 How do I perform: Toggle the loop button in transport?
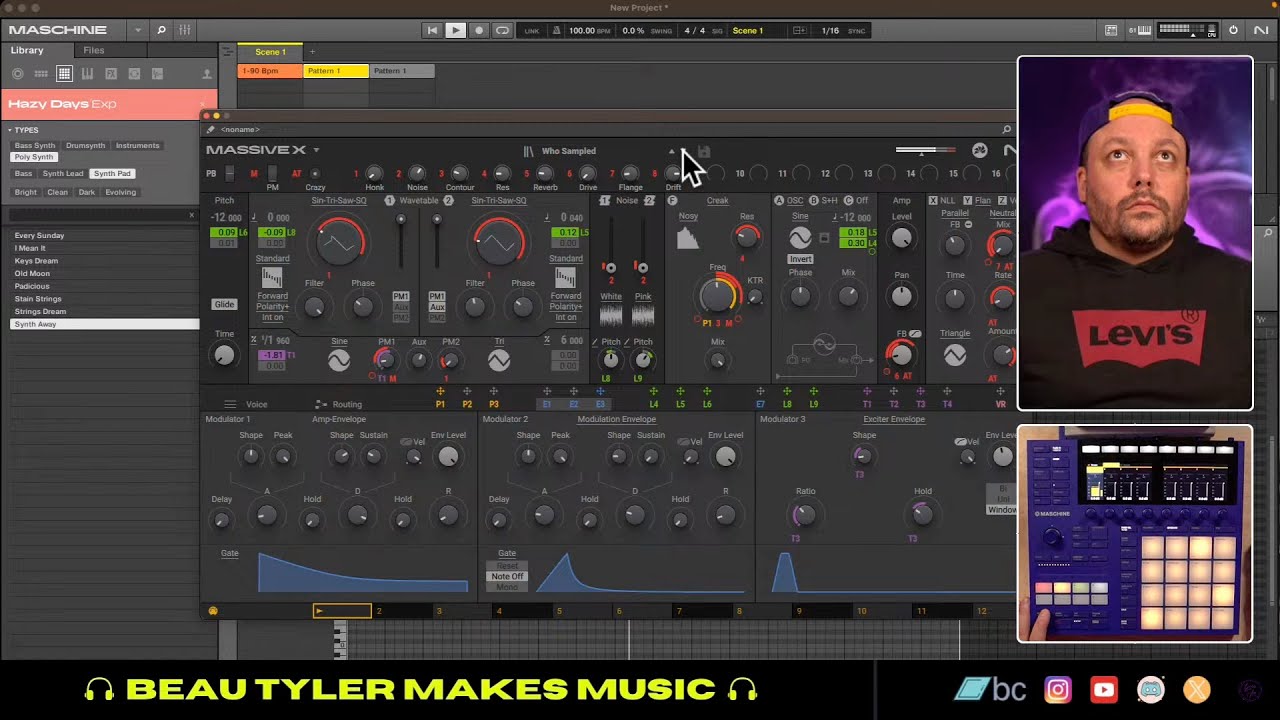click(502, 30)
